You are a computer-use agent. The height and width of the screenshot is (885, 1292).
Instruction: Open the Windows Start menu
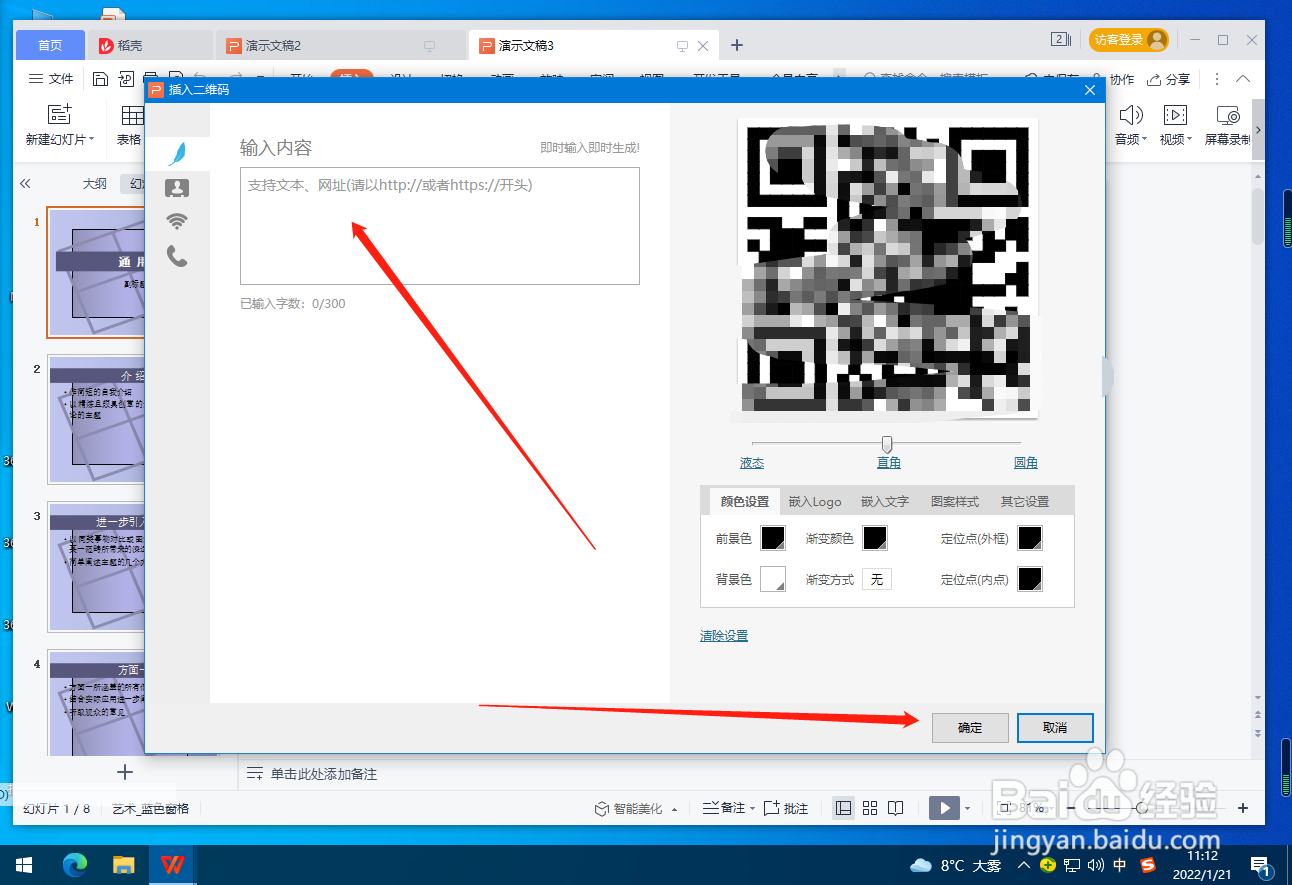(x=24, y=865)
